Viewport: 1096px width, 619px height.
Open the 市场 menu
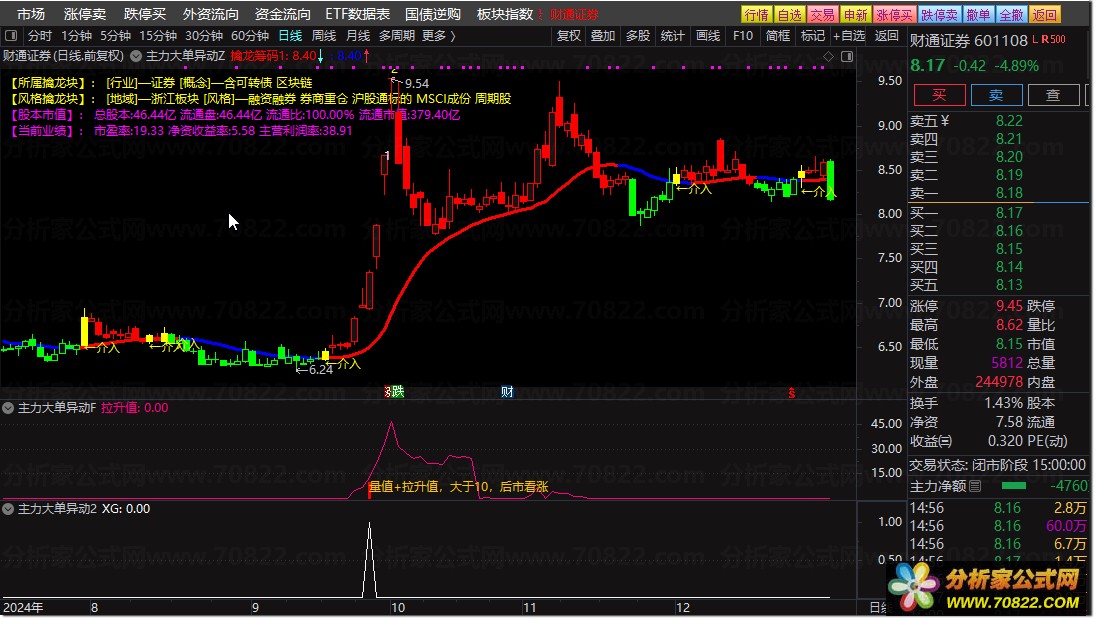31,14
